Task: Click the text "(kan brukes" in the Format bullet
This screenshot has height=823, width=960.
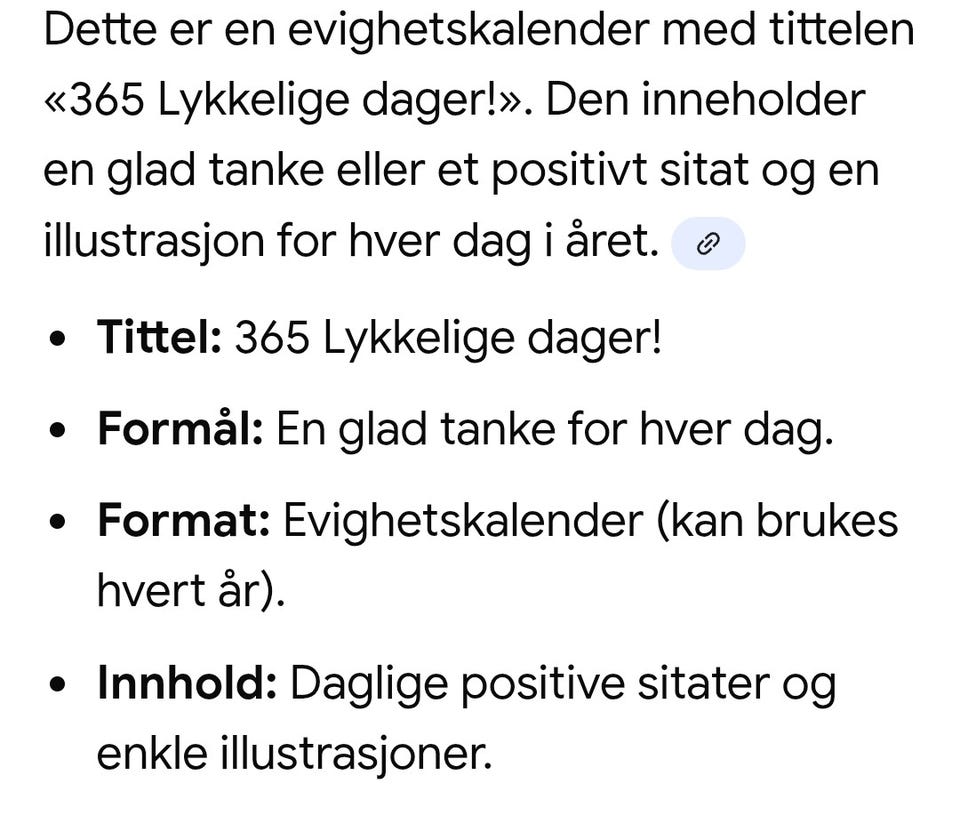Action: [x=777, y=522]
